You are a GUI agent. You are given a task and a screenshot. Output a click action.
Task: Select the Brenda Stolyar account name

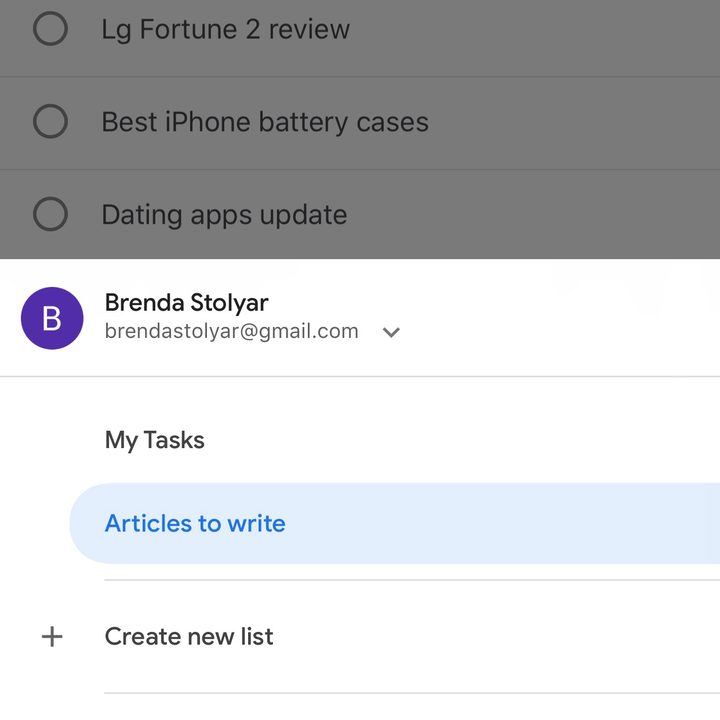click(x=186, y=303)
